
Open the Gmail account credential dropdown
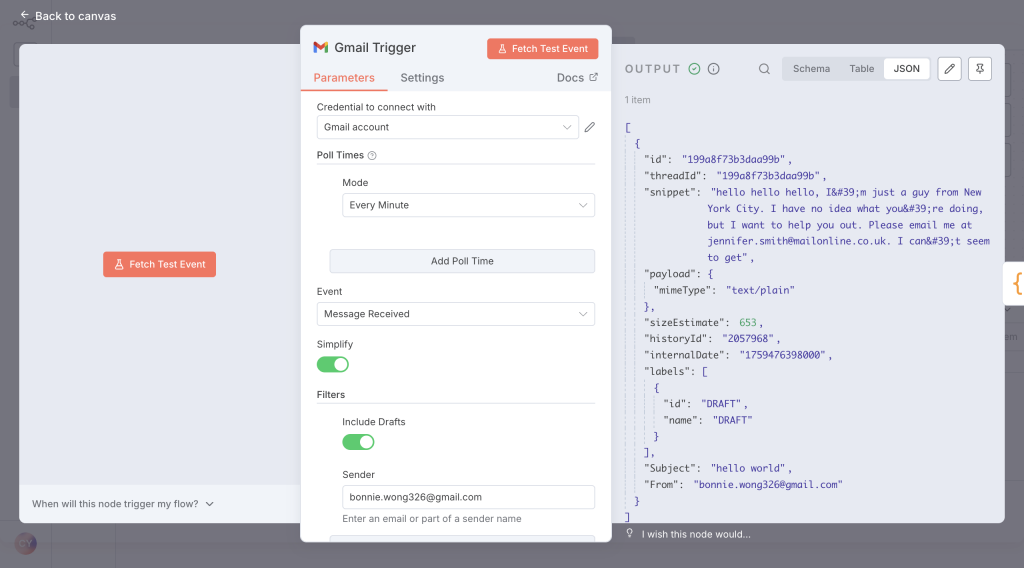447,127
